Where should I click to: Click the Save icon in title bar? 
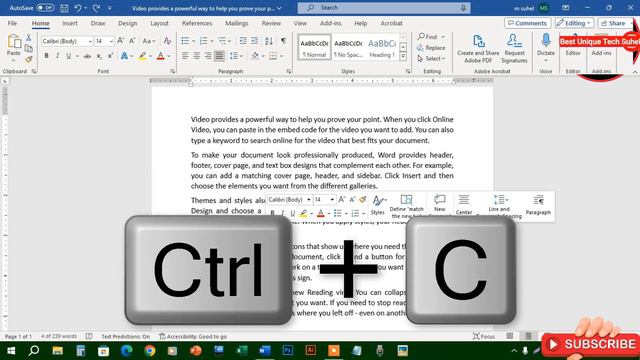[64, 8]
